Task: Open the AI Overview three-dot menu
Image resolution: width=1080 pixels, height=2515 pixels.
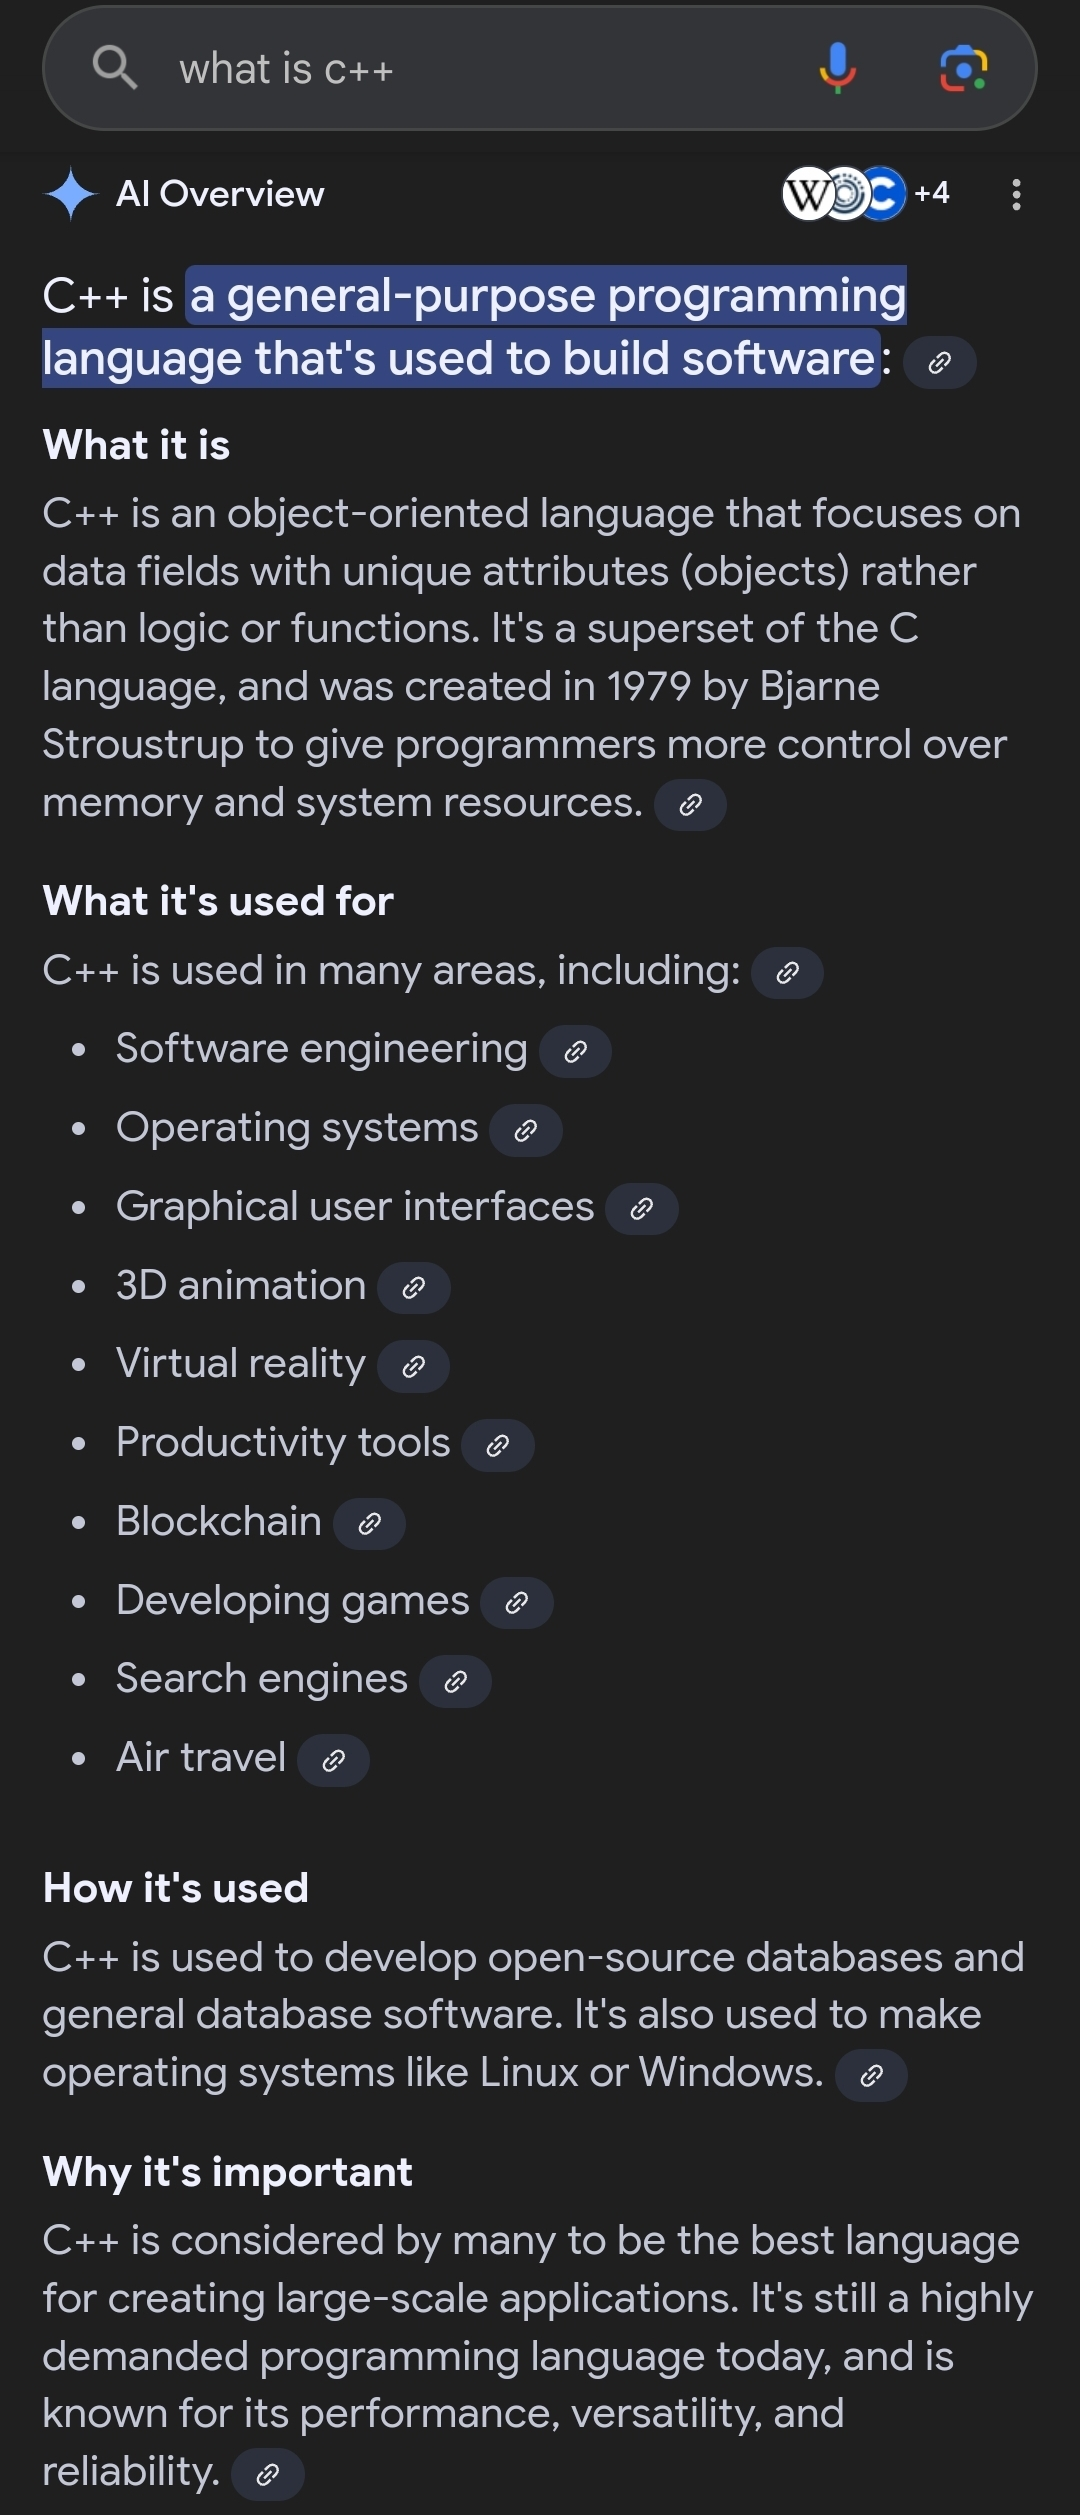Action: point(1016,194)
